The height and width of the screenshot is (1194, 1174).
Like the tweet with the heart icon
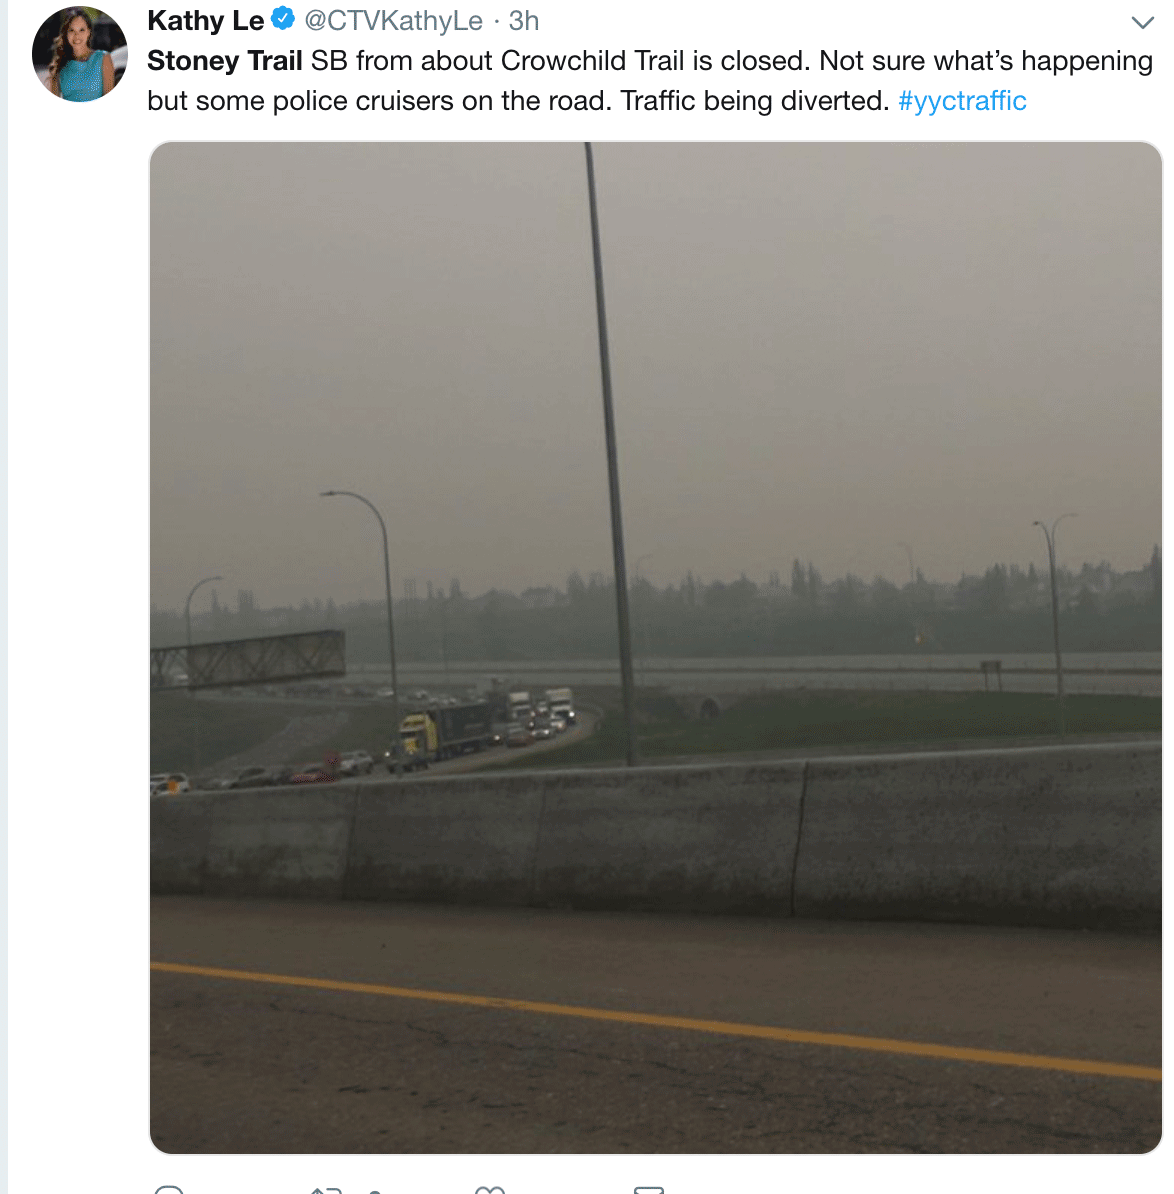490,1190
